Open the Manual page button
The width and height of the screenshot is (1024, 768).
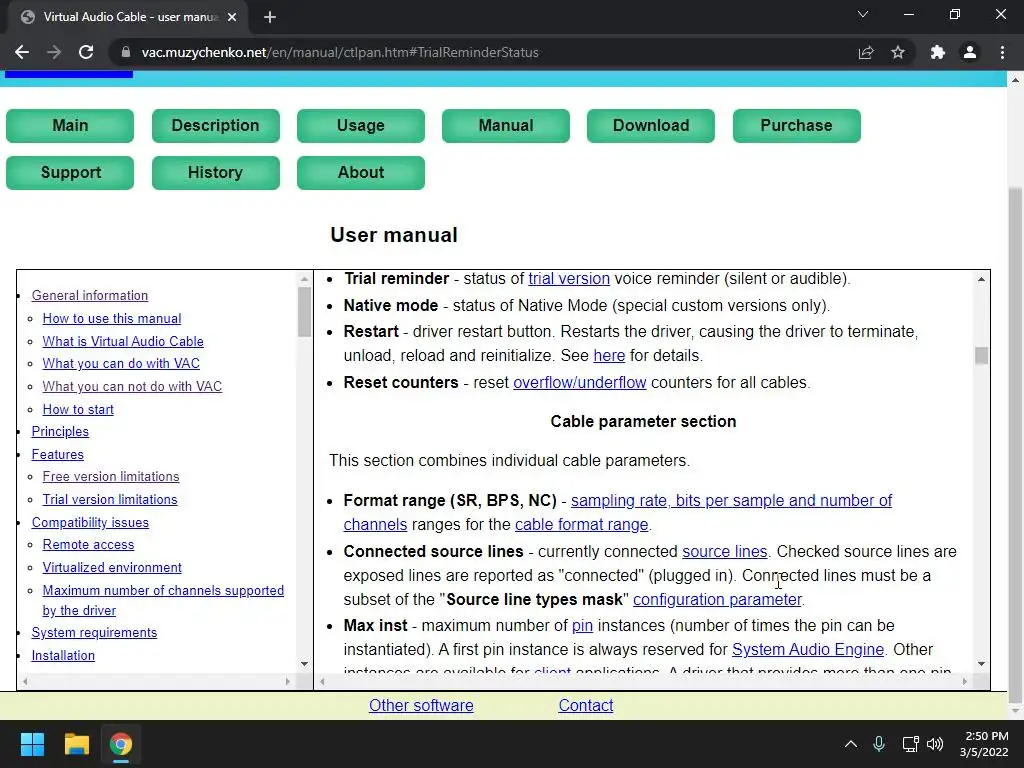pyautogui.click(x=505, y=125)
